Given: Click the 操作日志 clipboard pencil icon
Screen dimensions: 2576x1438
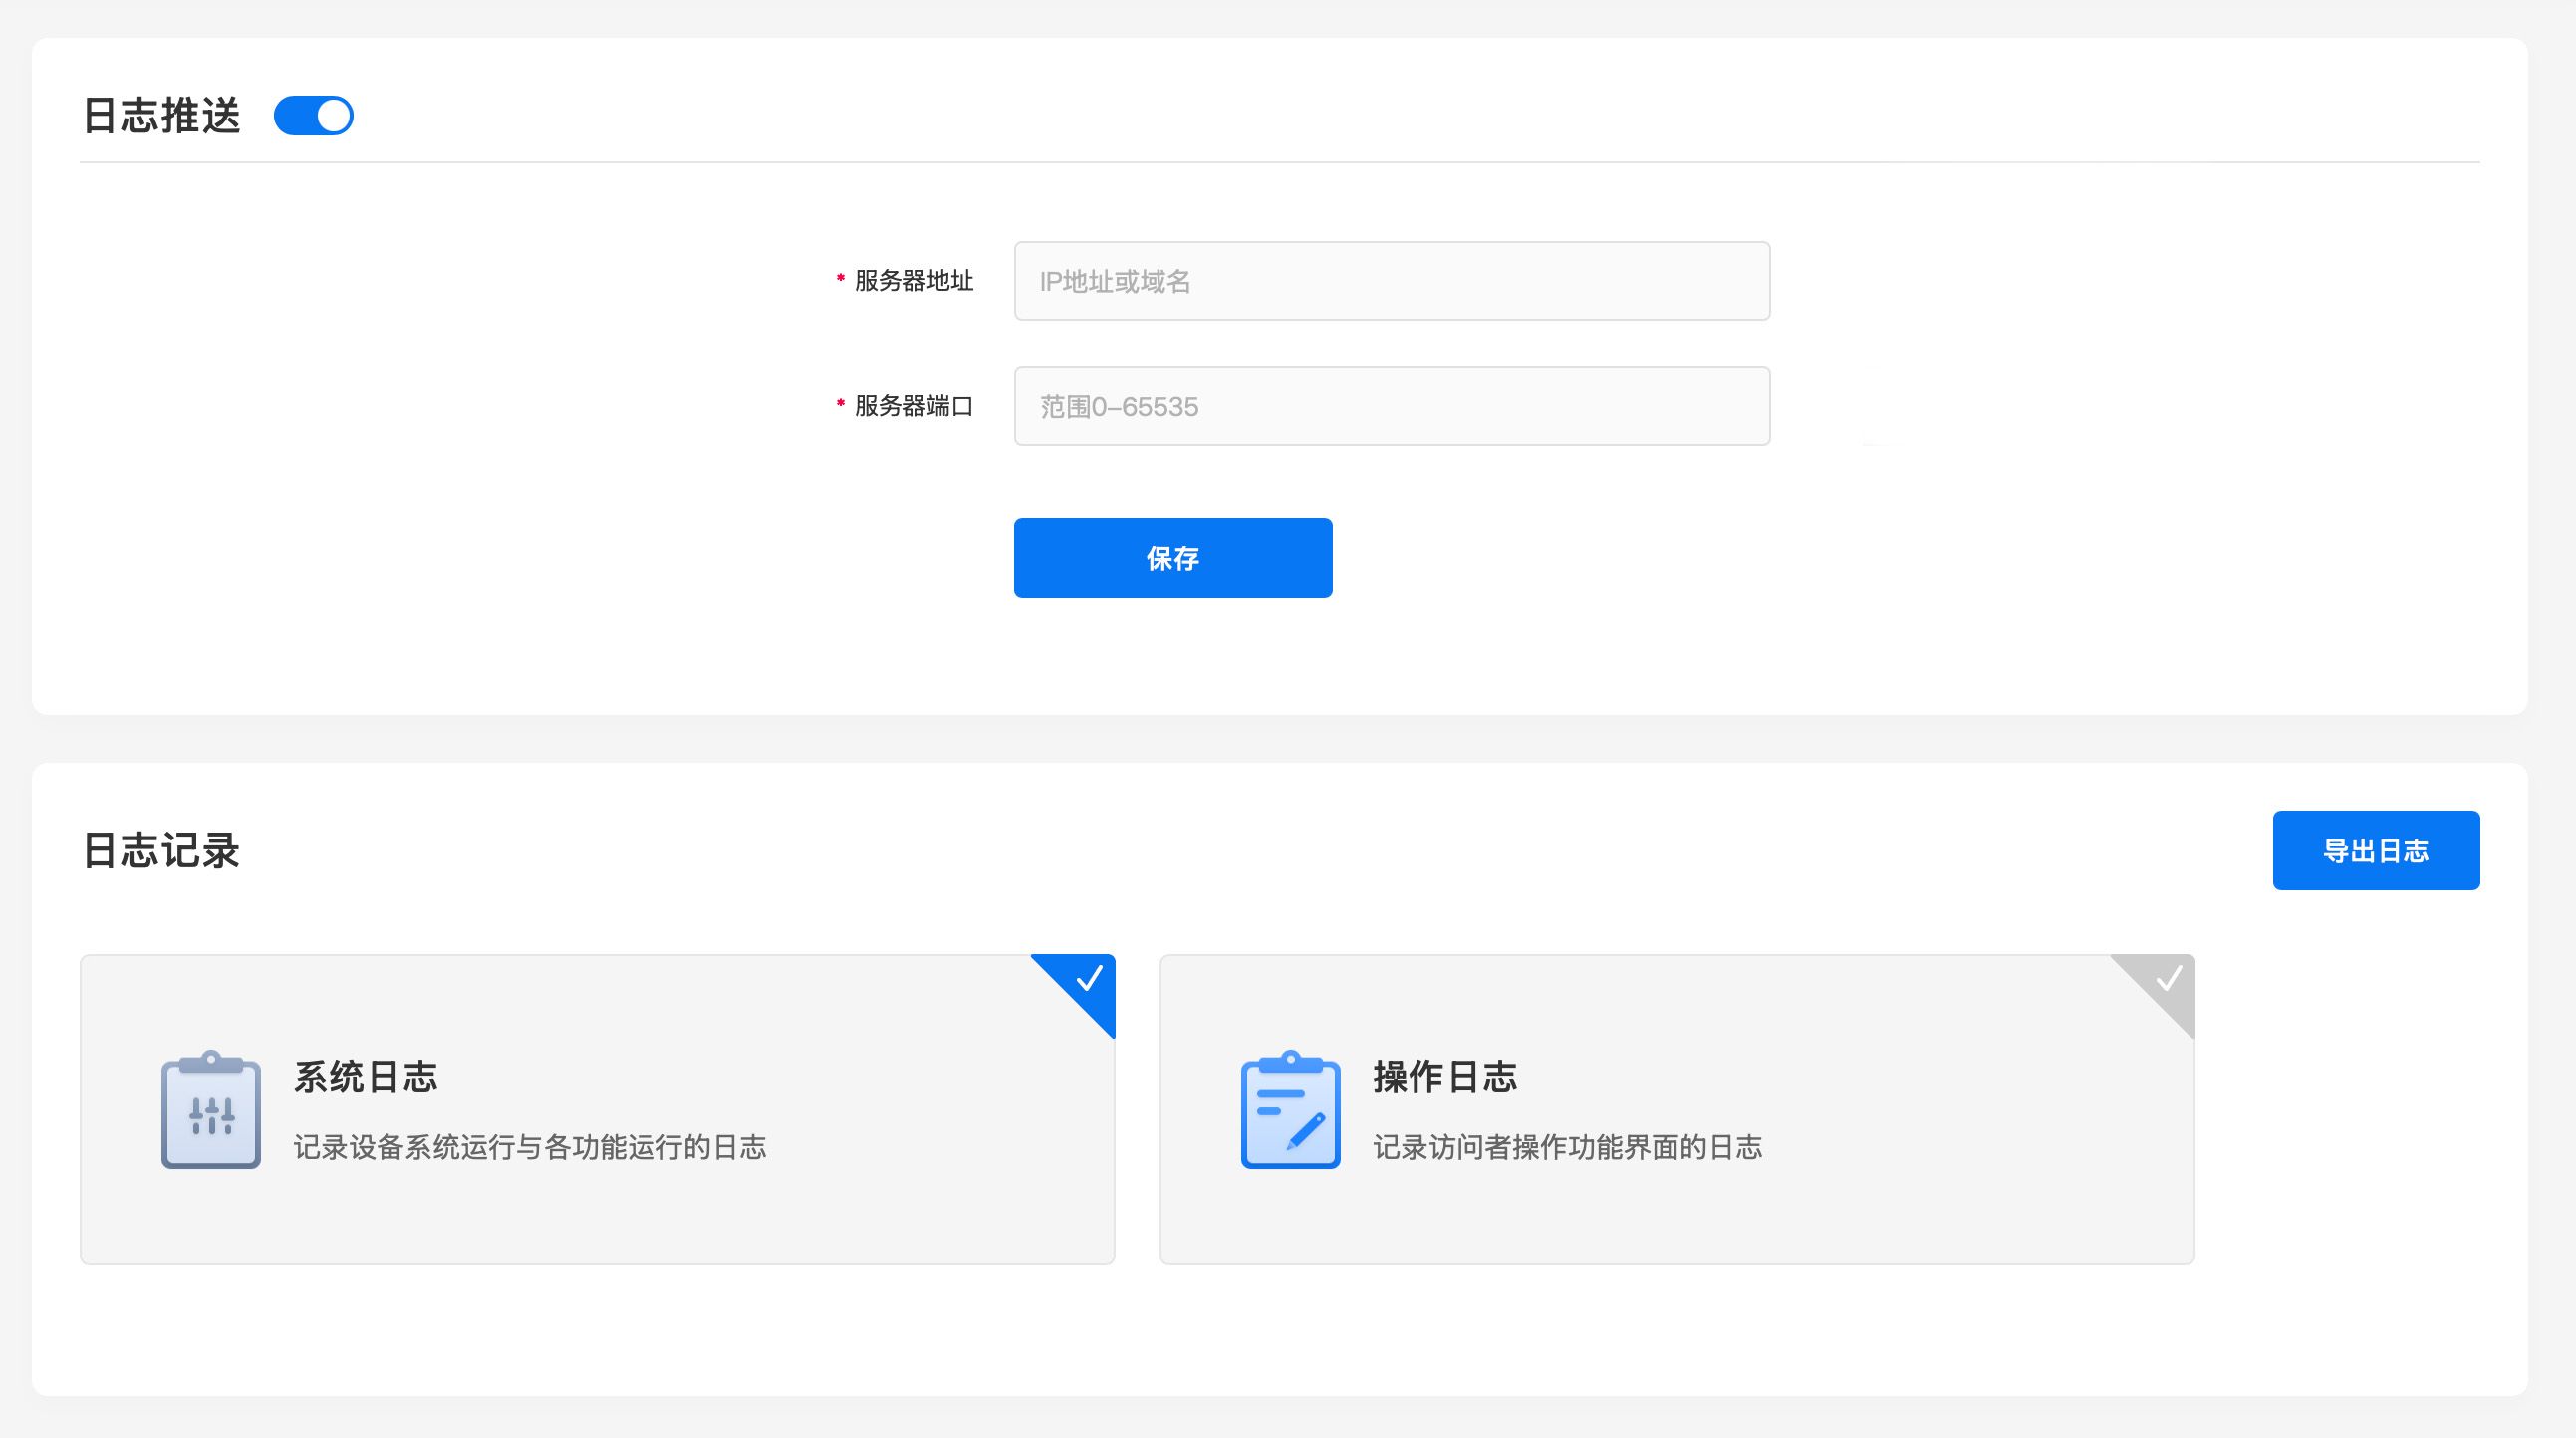Looking at the screenshot, I should pyautogui.click(x=1290, y=1110).
